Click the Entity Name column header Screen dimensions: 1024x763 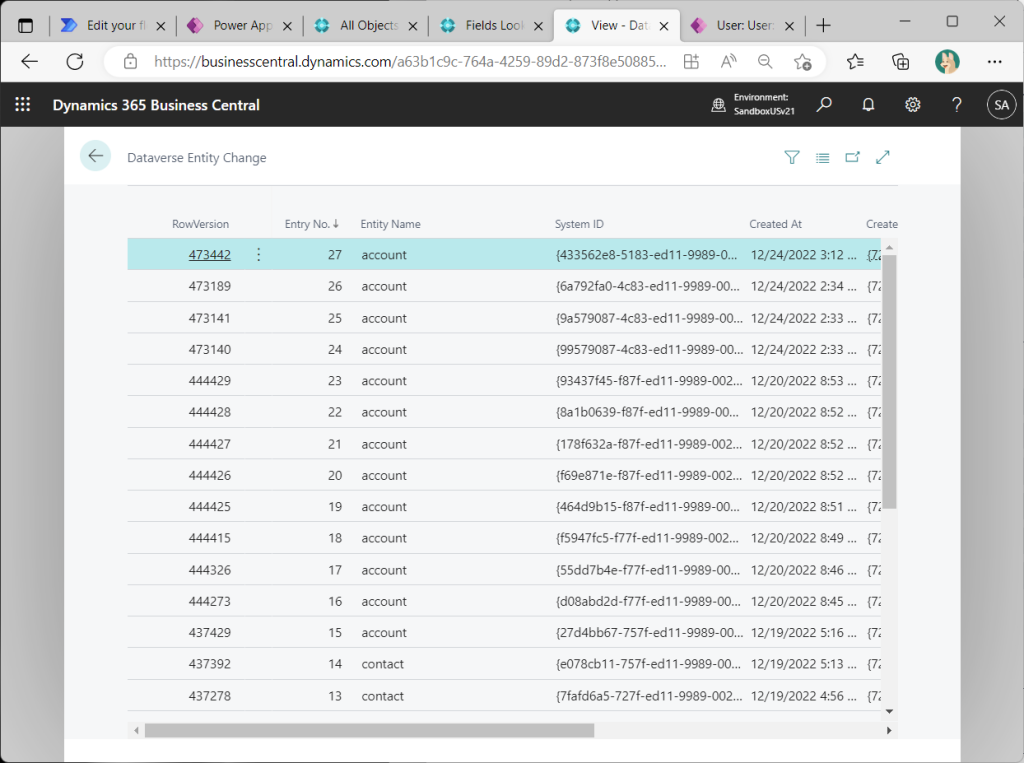pos(390,224)
